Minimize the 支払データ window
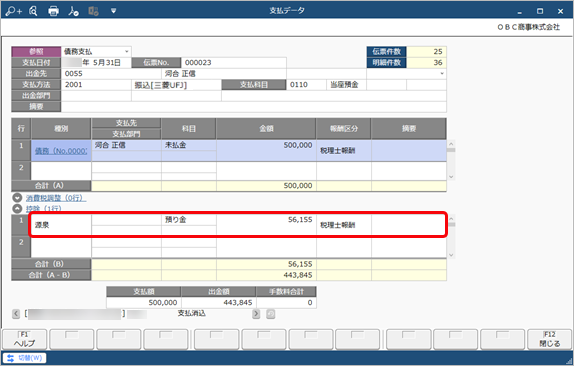This screenshot has height=366, width=574. point(519,12)
